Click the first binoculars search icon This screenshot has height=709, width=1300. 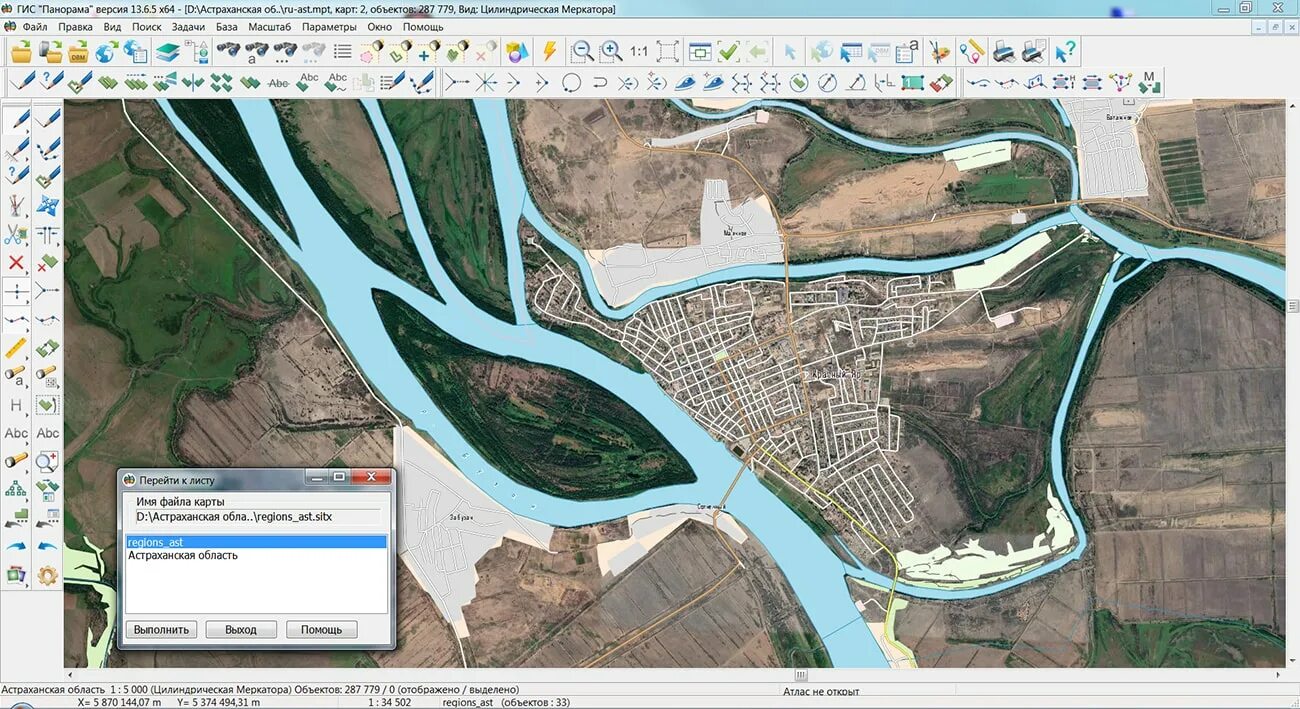coord(229,49)
